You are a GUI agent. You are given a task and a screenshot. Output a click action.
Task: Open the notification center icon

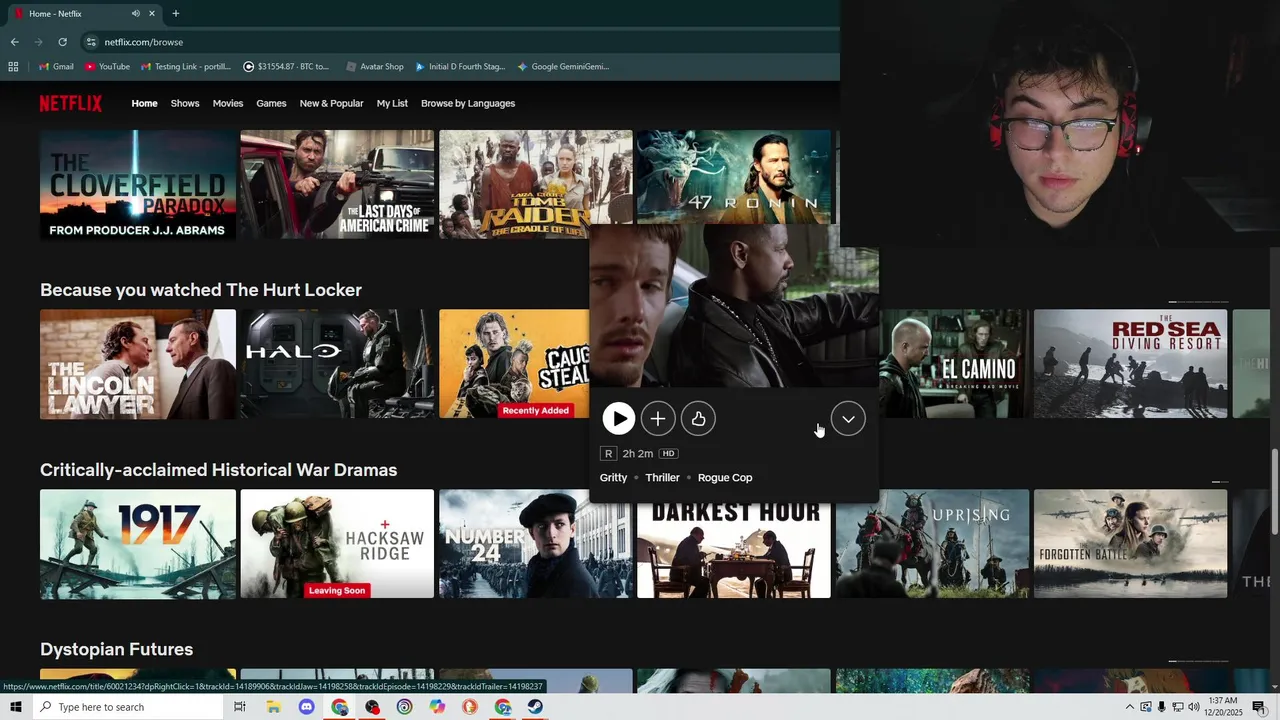pyautogui.click(x=1258, y=707)
